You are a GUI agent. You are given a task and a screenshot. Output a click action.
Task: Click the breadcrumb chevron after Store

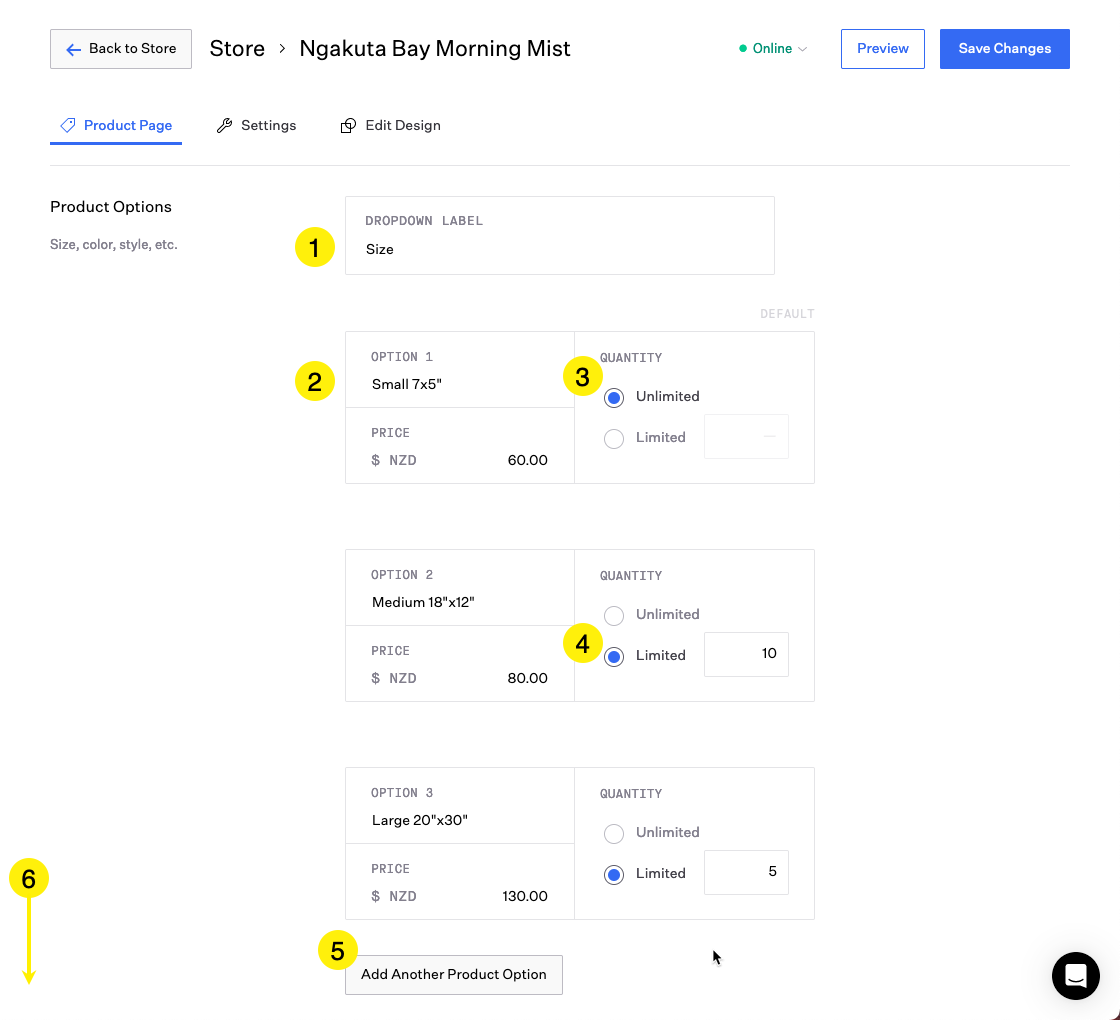tap(283, 49)
